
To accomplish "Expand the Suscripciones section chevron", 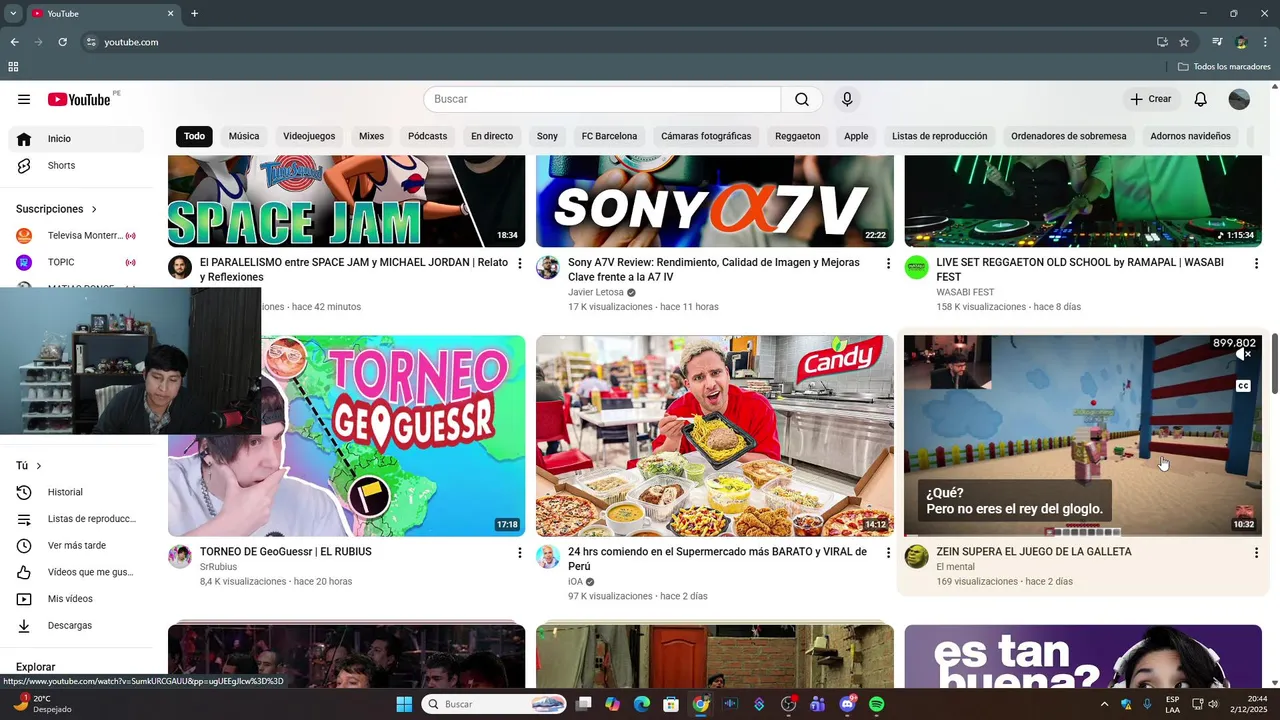I will 94,209.
